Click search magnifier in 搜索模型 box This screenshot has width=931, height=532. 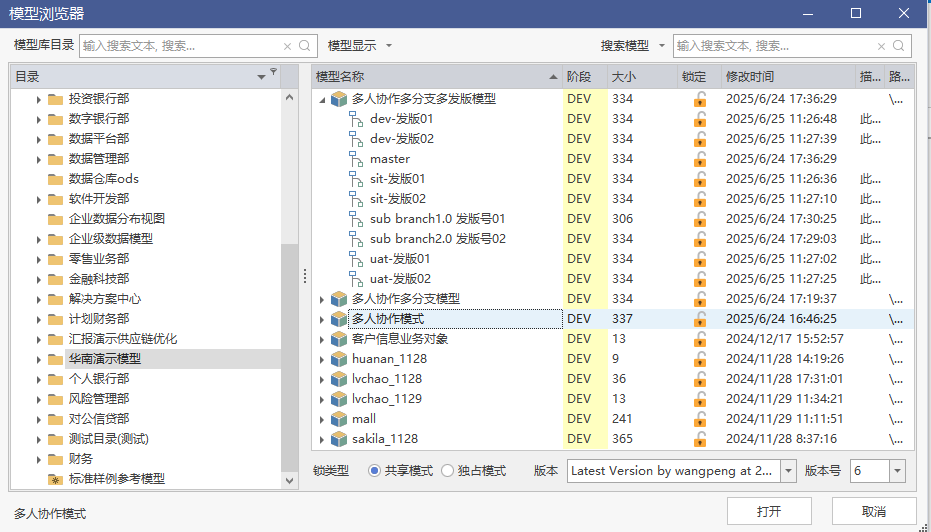898,46
